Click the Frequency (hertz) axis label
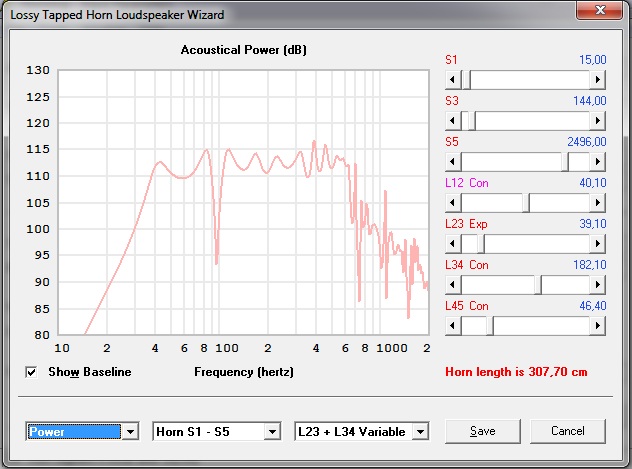The width and height of the screenshot is (632, 469). pos(244,371)
